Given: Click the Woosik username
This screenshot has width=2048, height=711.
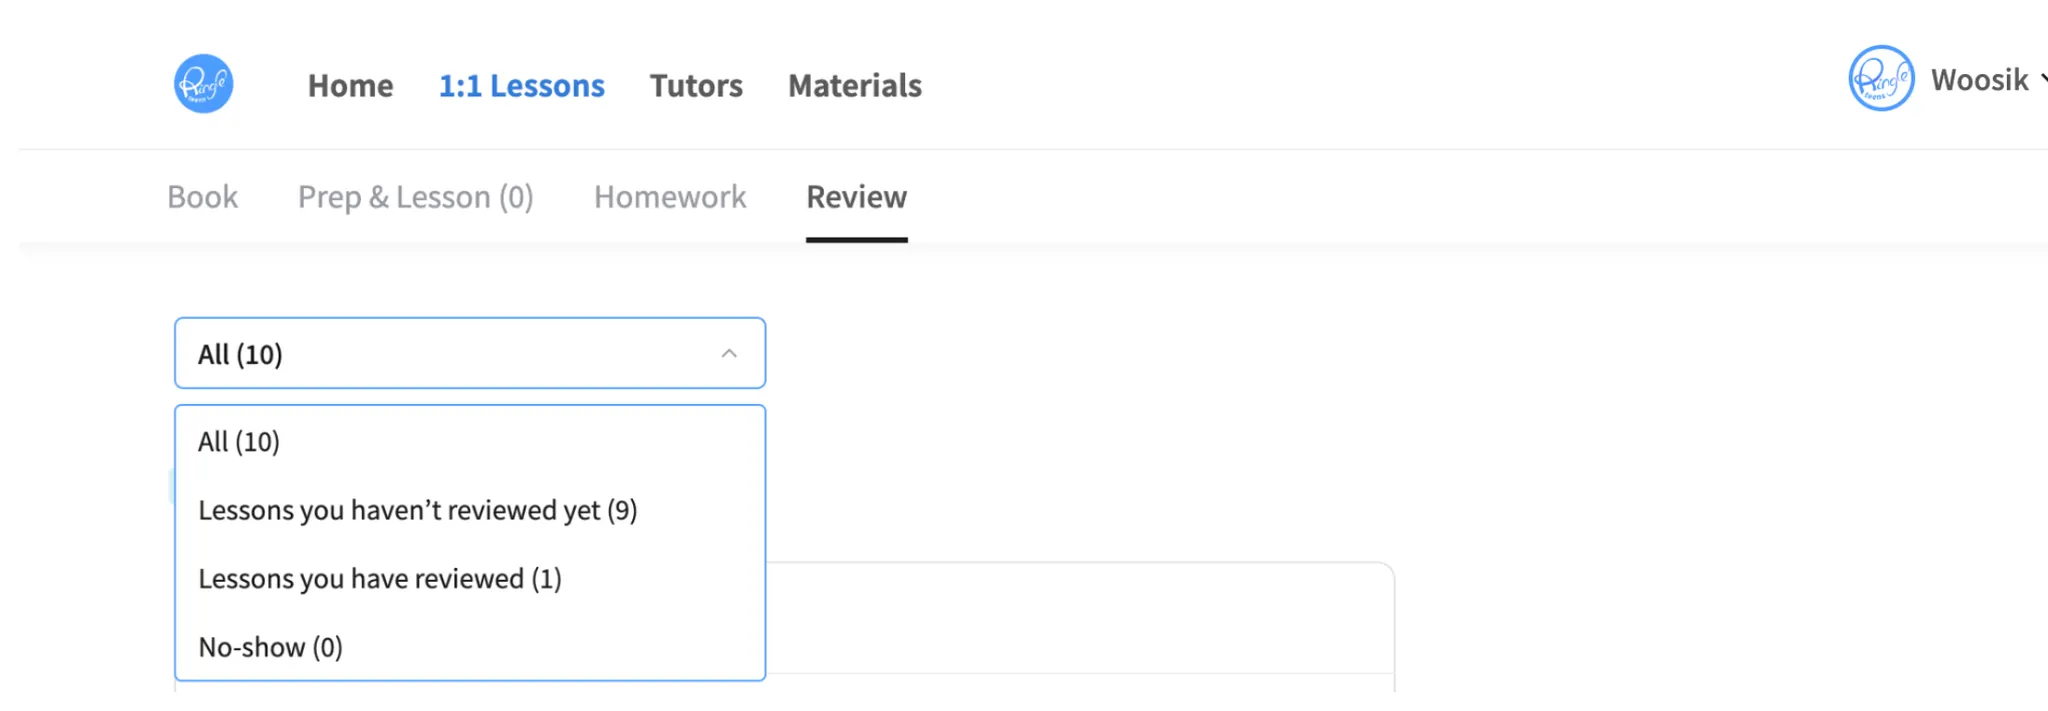Looking at the screenshot, I should tap(1978, 80).
